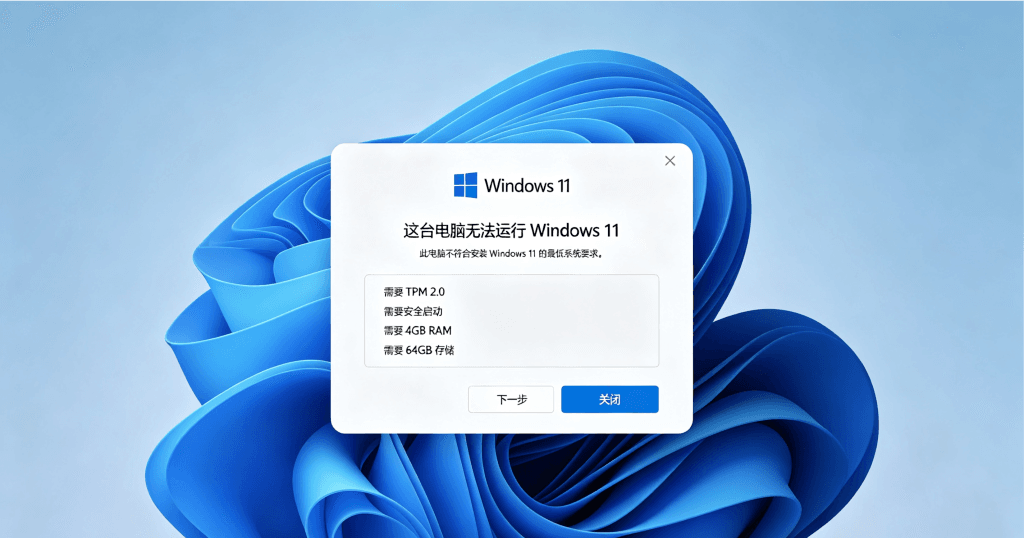This screenshot has width=1024, height=538.
Task: Click the 关闭 button
Action: pyautogui.click(x=609, y=399)
